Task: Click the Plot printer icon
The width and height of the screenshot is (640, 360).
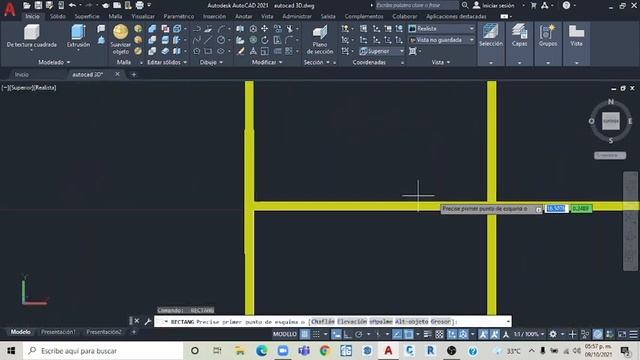Action: click(140, 5)
